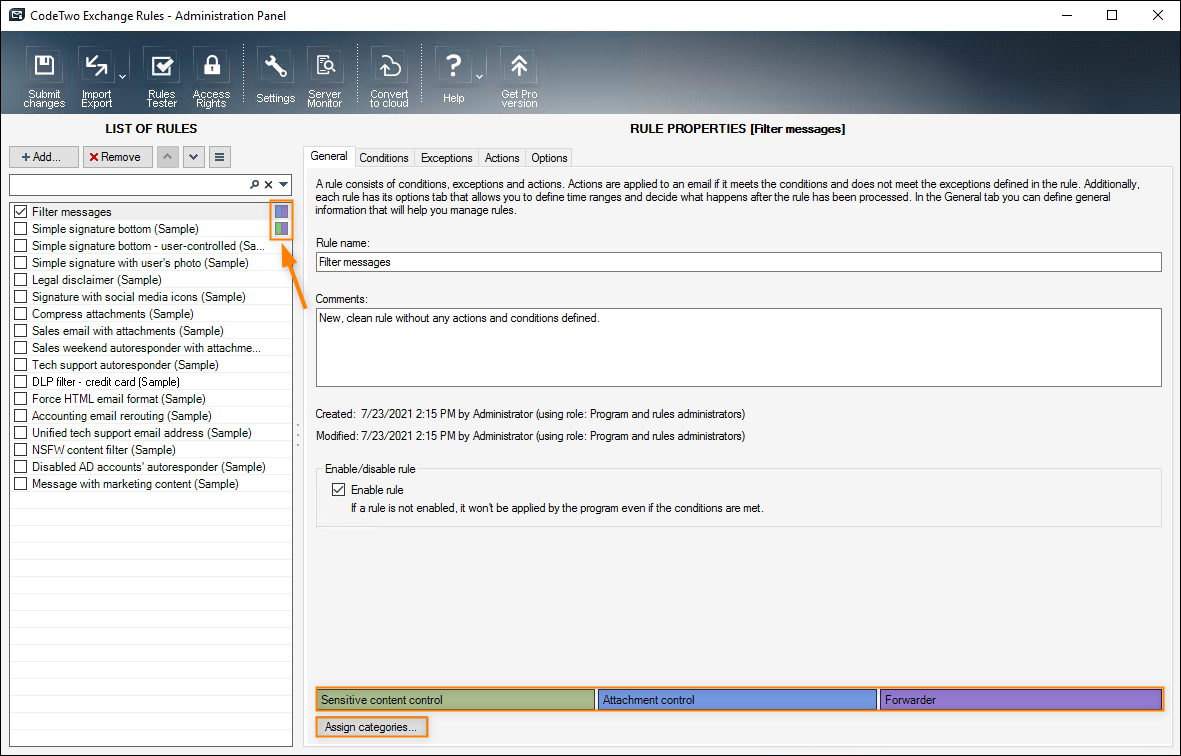Switch to the General tab
The width and height of the screenshot is (1181, 756).
point(329,157)
